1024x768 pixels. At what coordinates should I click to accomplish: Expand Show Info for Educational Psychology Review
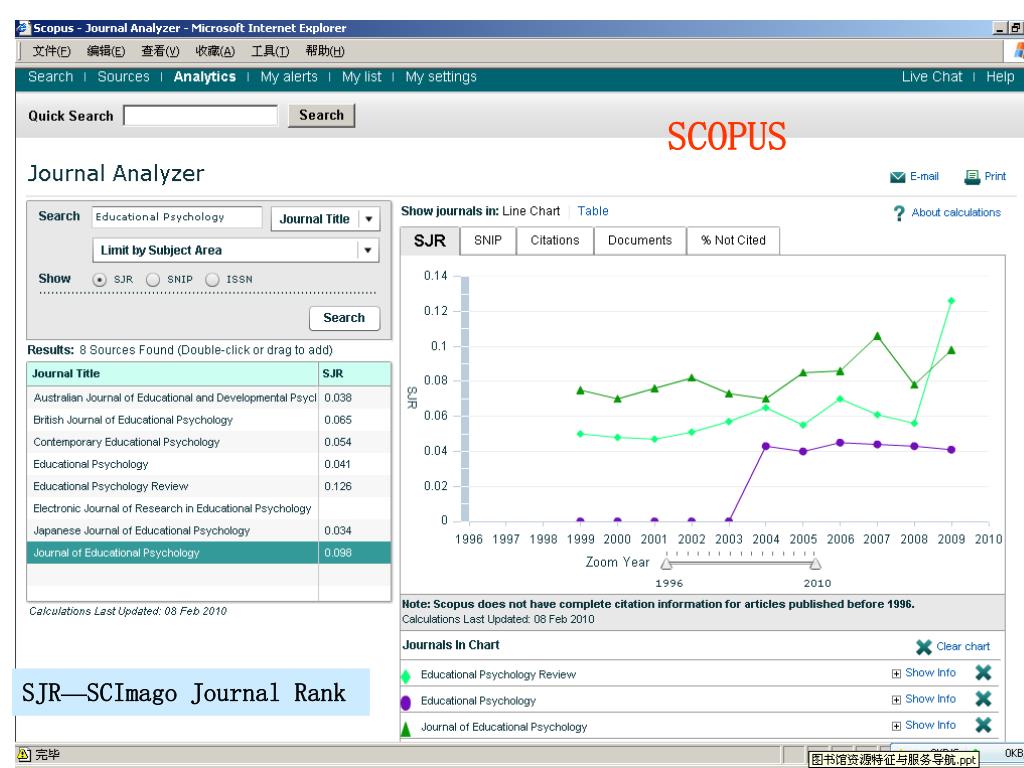click(x=923, y=673)
